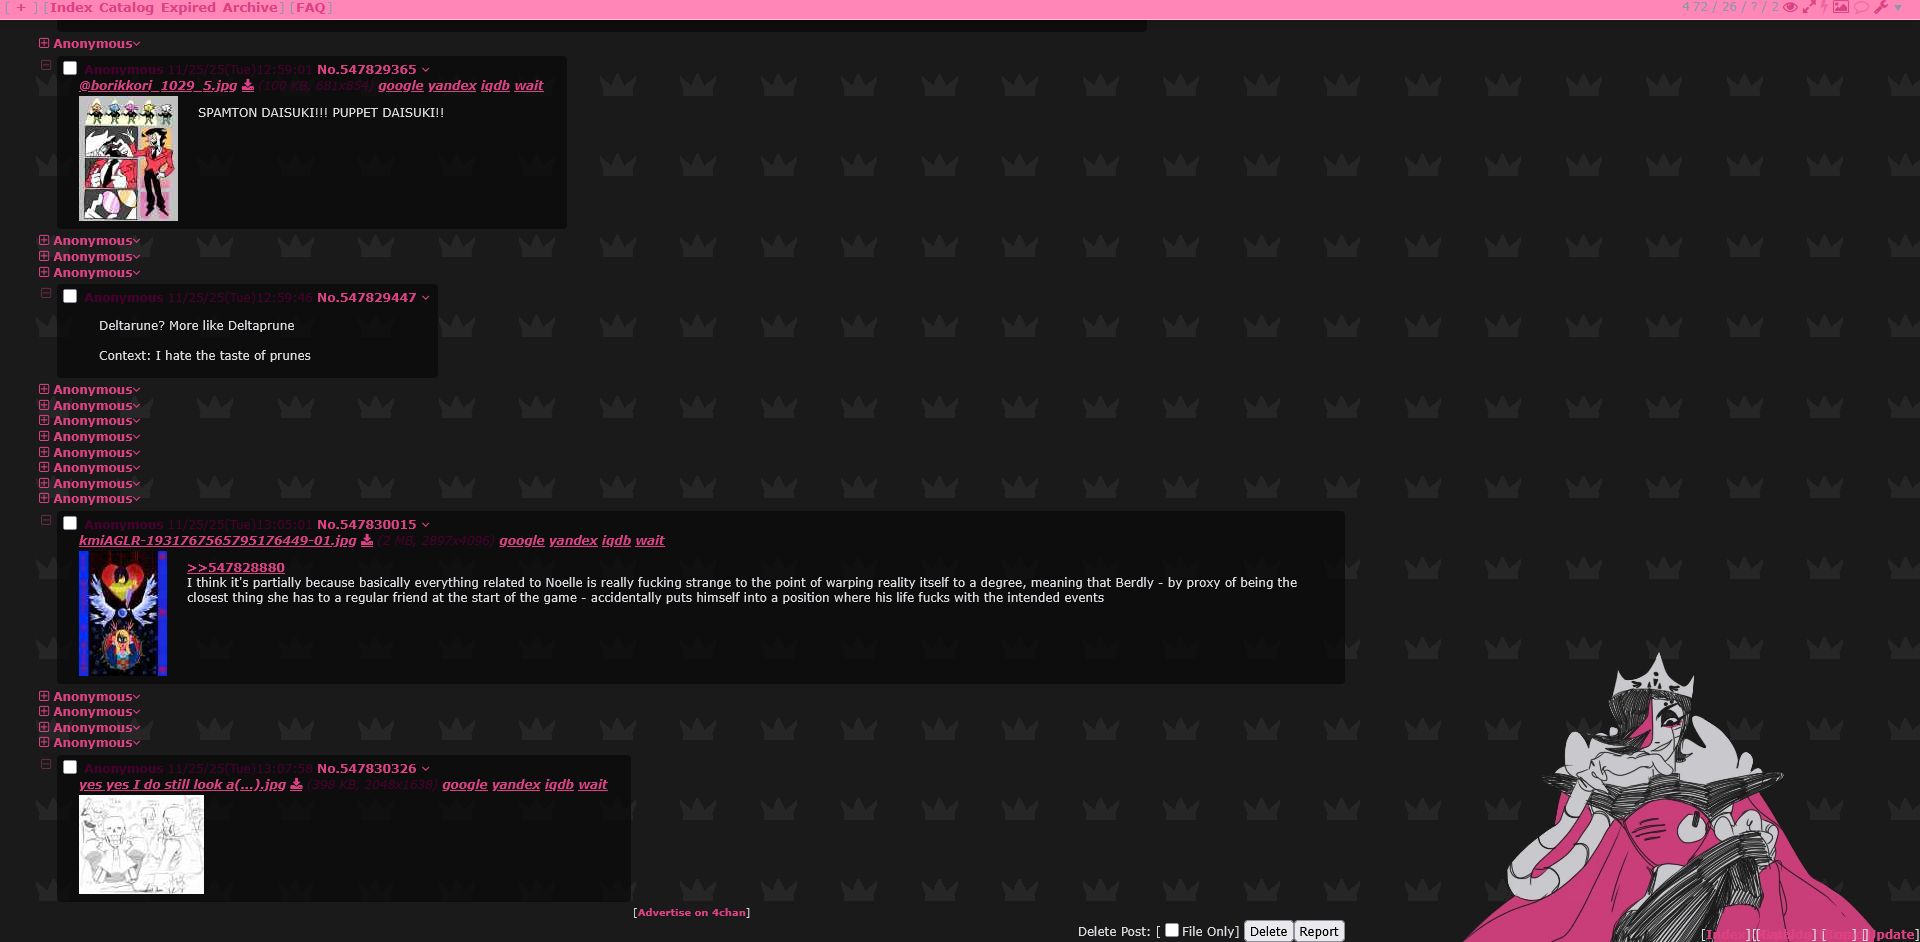Open the gallery image icon in header
1920x942 pixels.
pos(1841,7)
